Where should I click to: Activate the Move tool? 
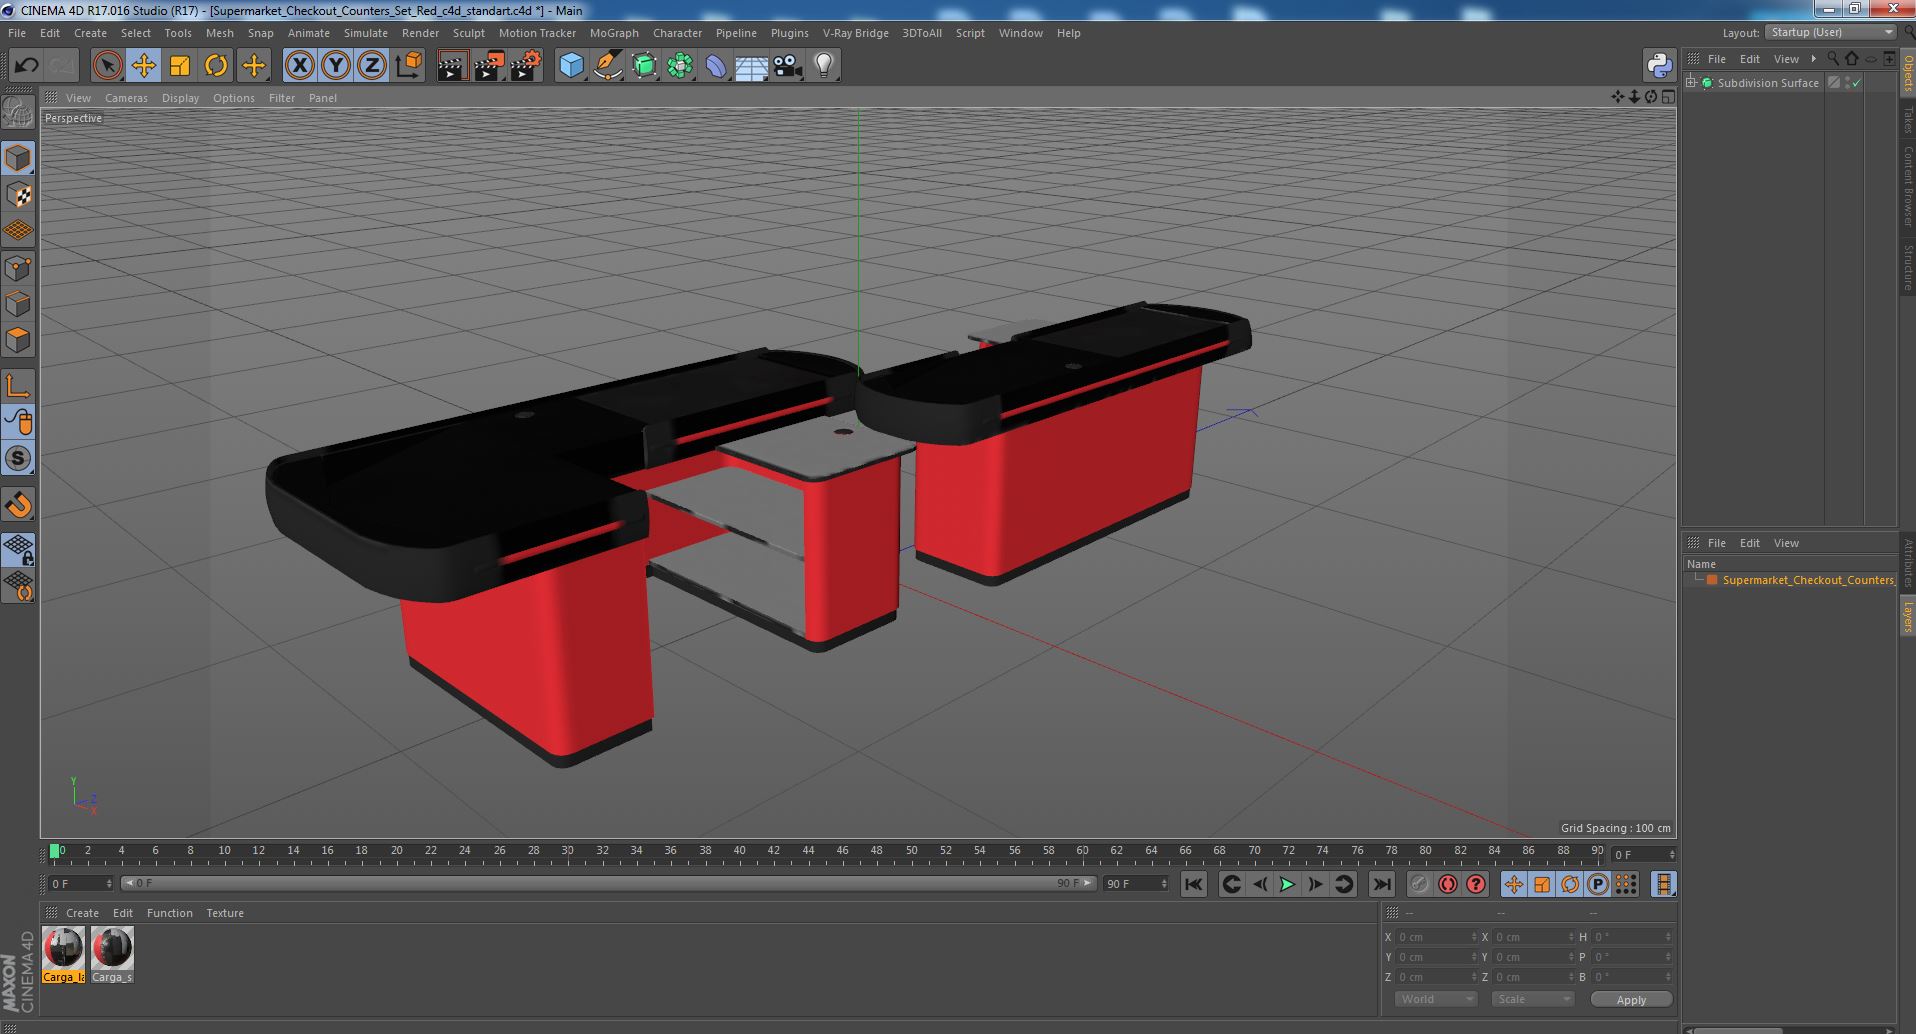pos(143,66)
